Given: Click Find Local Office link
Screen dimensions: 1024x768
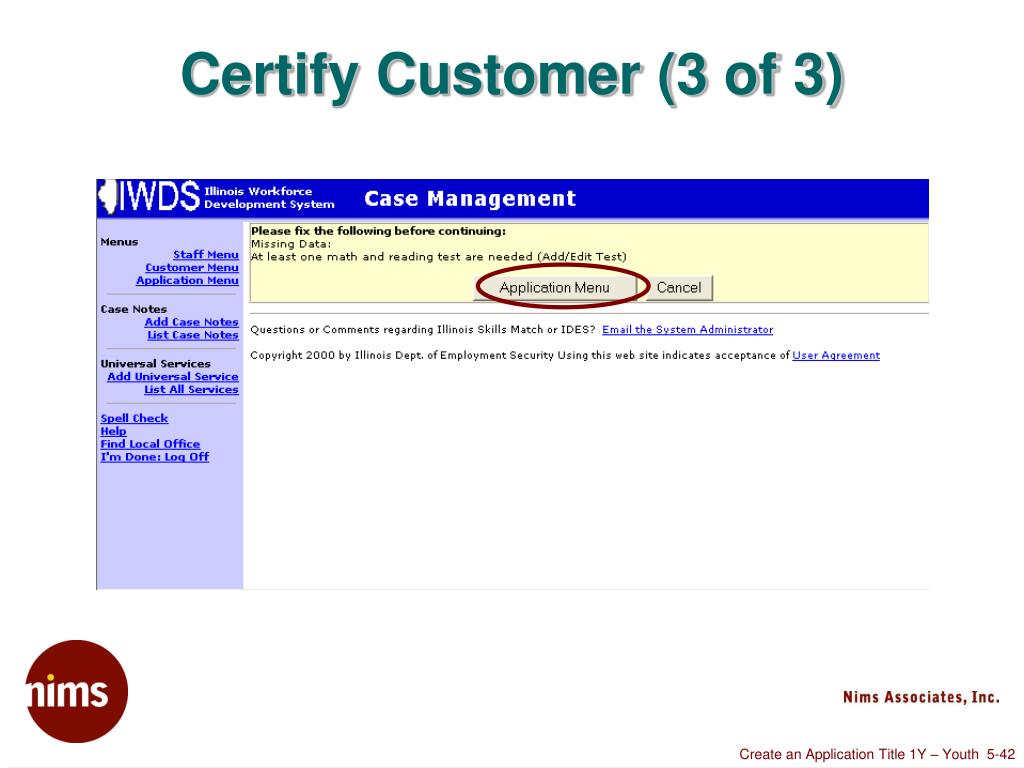Looking at the screenshot, I should point(150,444).
